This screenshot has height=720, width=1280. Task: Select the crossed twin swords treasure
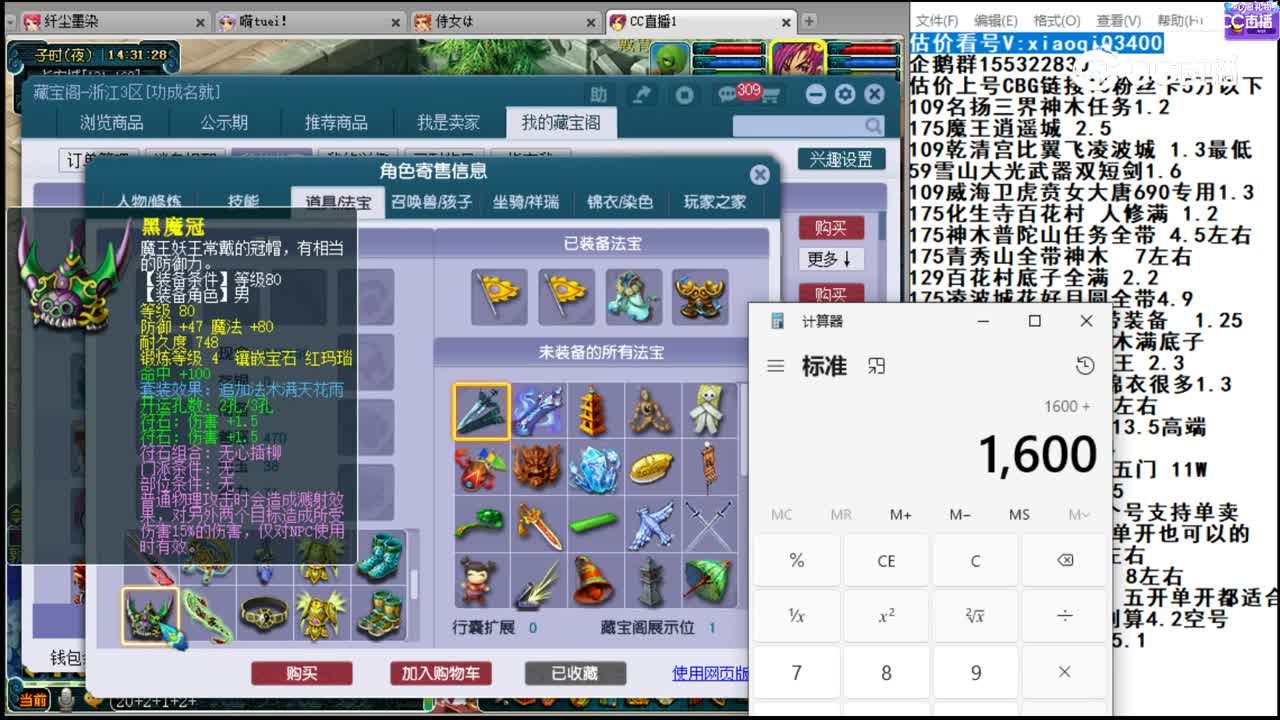click(708, 525)
